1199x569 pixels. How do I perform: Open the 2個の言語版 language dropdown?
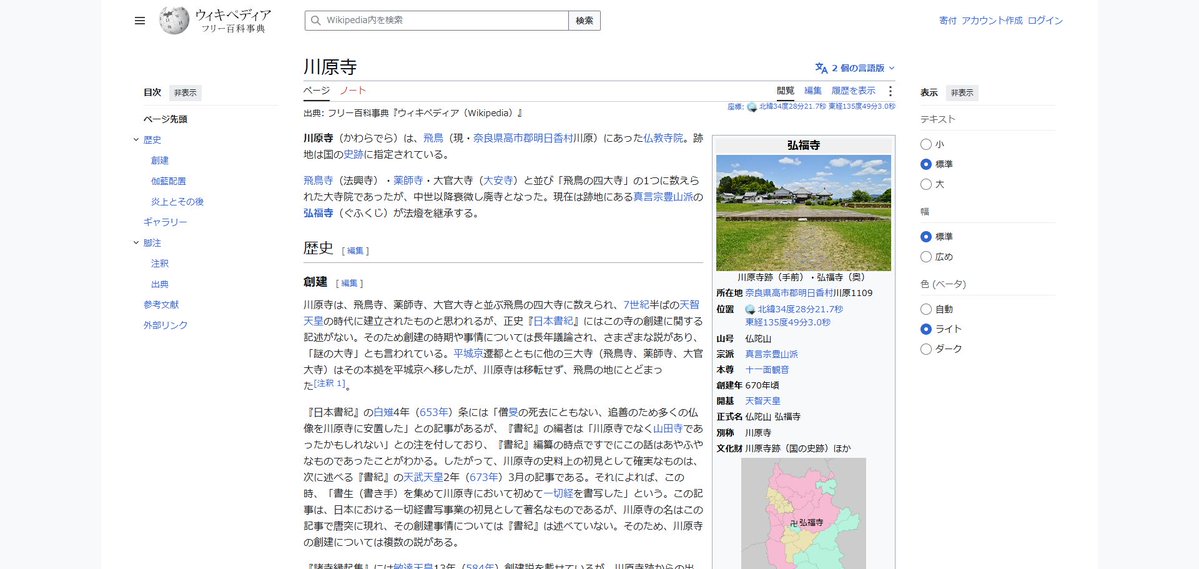click(855, 68)
